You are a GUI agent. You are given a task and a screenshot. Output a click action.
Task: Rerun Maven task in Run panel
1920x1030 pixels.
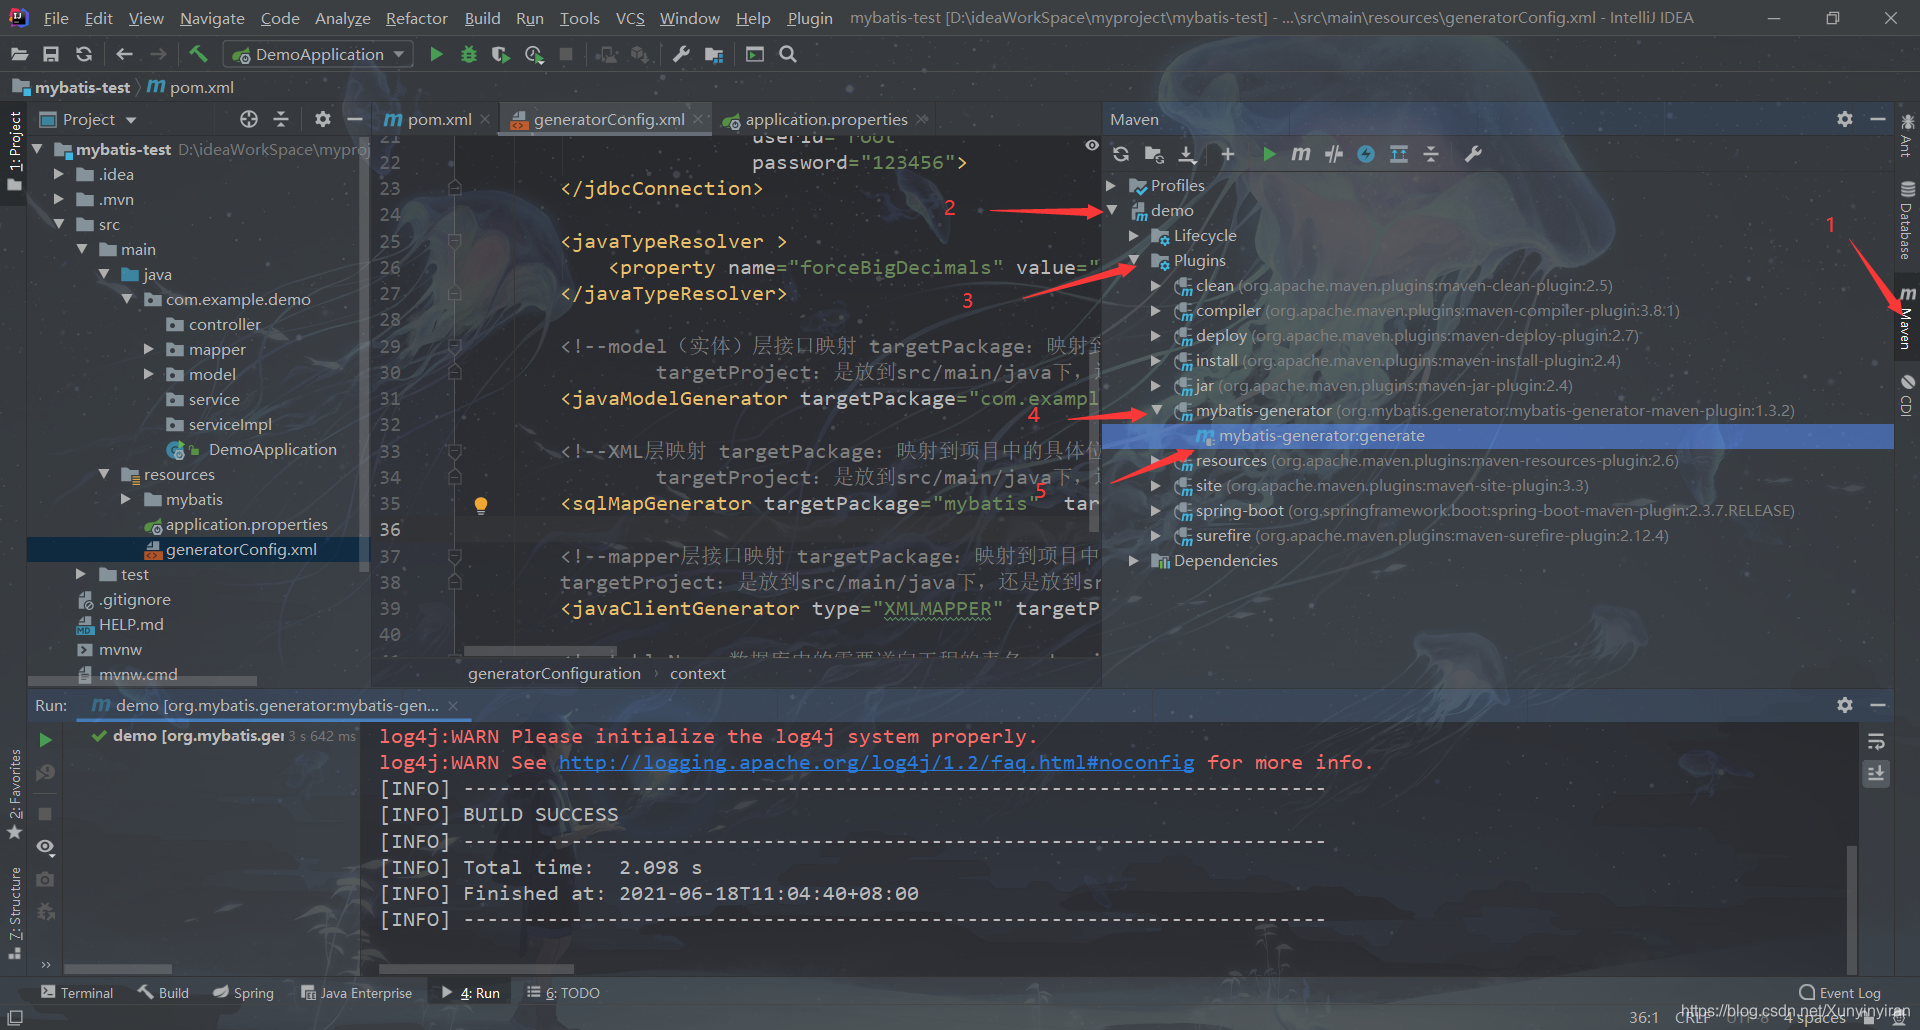45,740
